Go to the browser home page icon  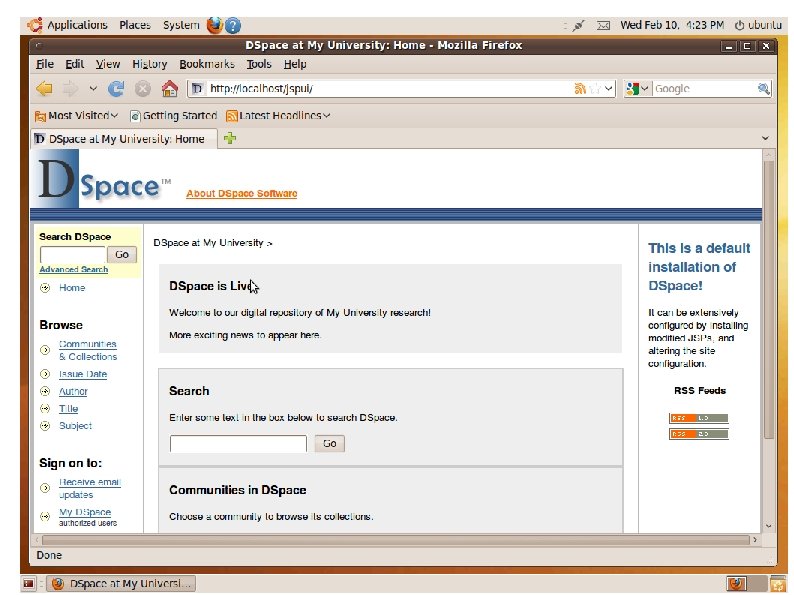pyautogui.click(x=170, y=89)
